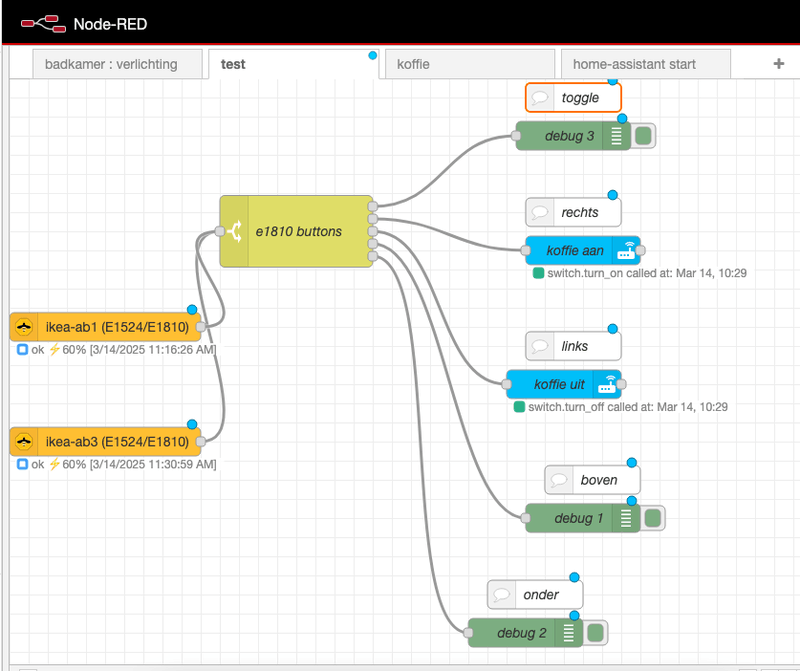Select the debug 2 node
The width and height of the screenshot is (800, 671).
coord(525,633)
